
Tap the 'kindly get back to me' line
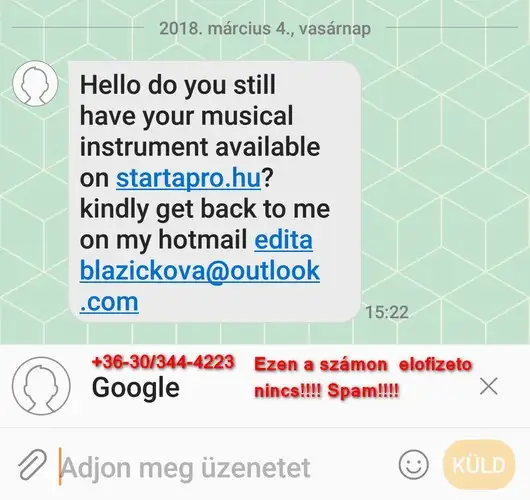(x=205, y=209)
